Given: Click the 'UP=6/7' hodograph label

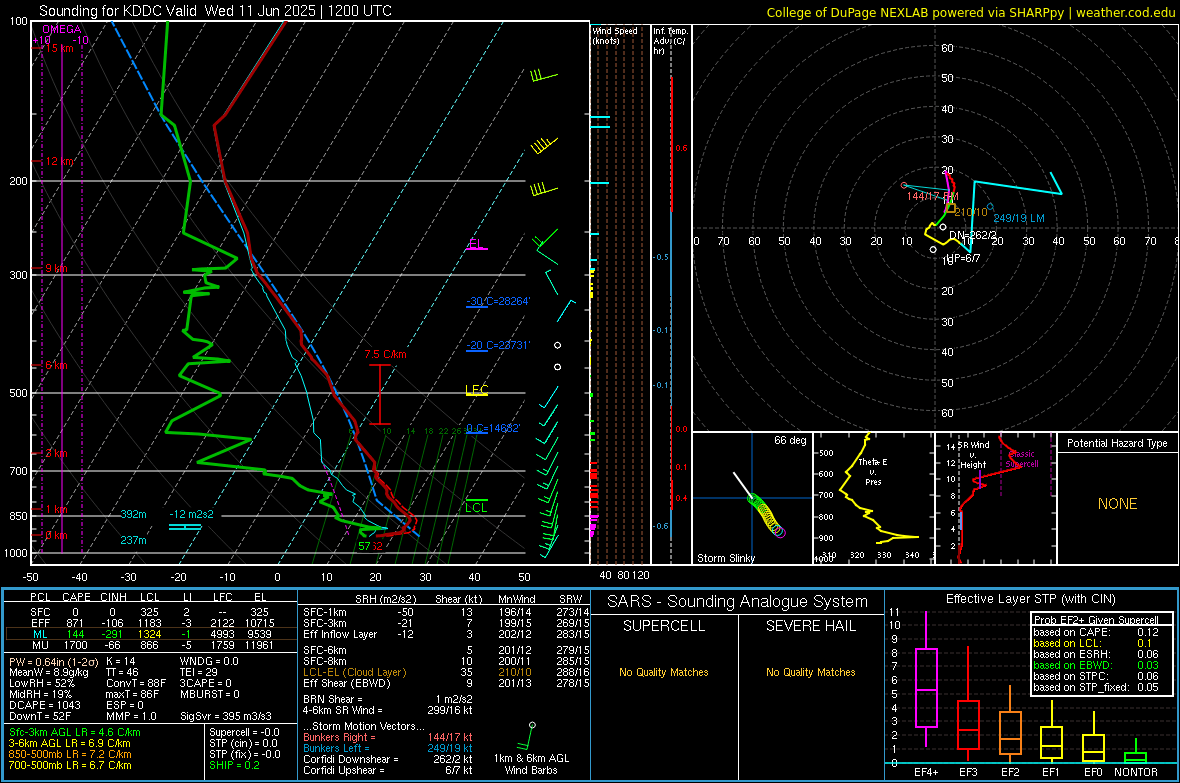Looking at the screenshot, I should (963, 258).
